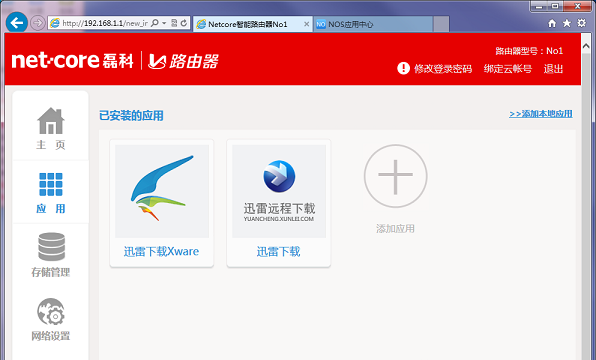The image size is (596, 360).
Task: Click the URL address field
Action: [105, 23]
